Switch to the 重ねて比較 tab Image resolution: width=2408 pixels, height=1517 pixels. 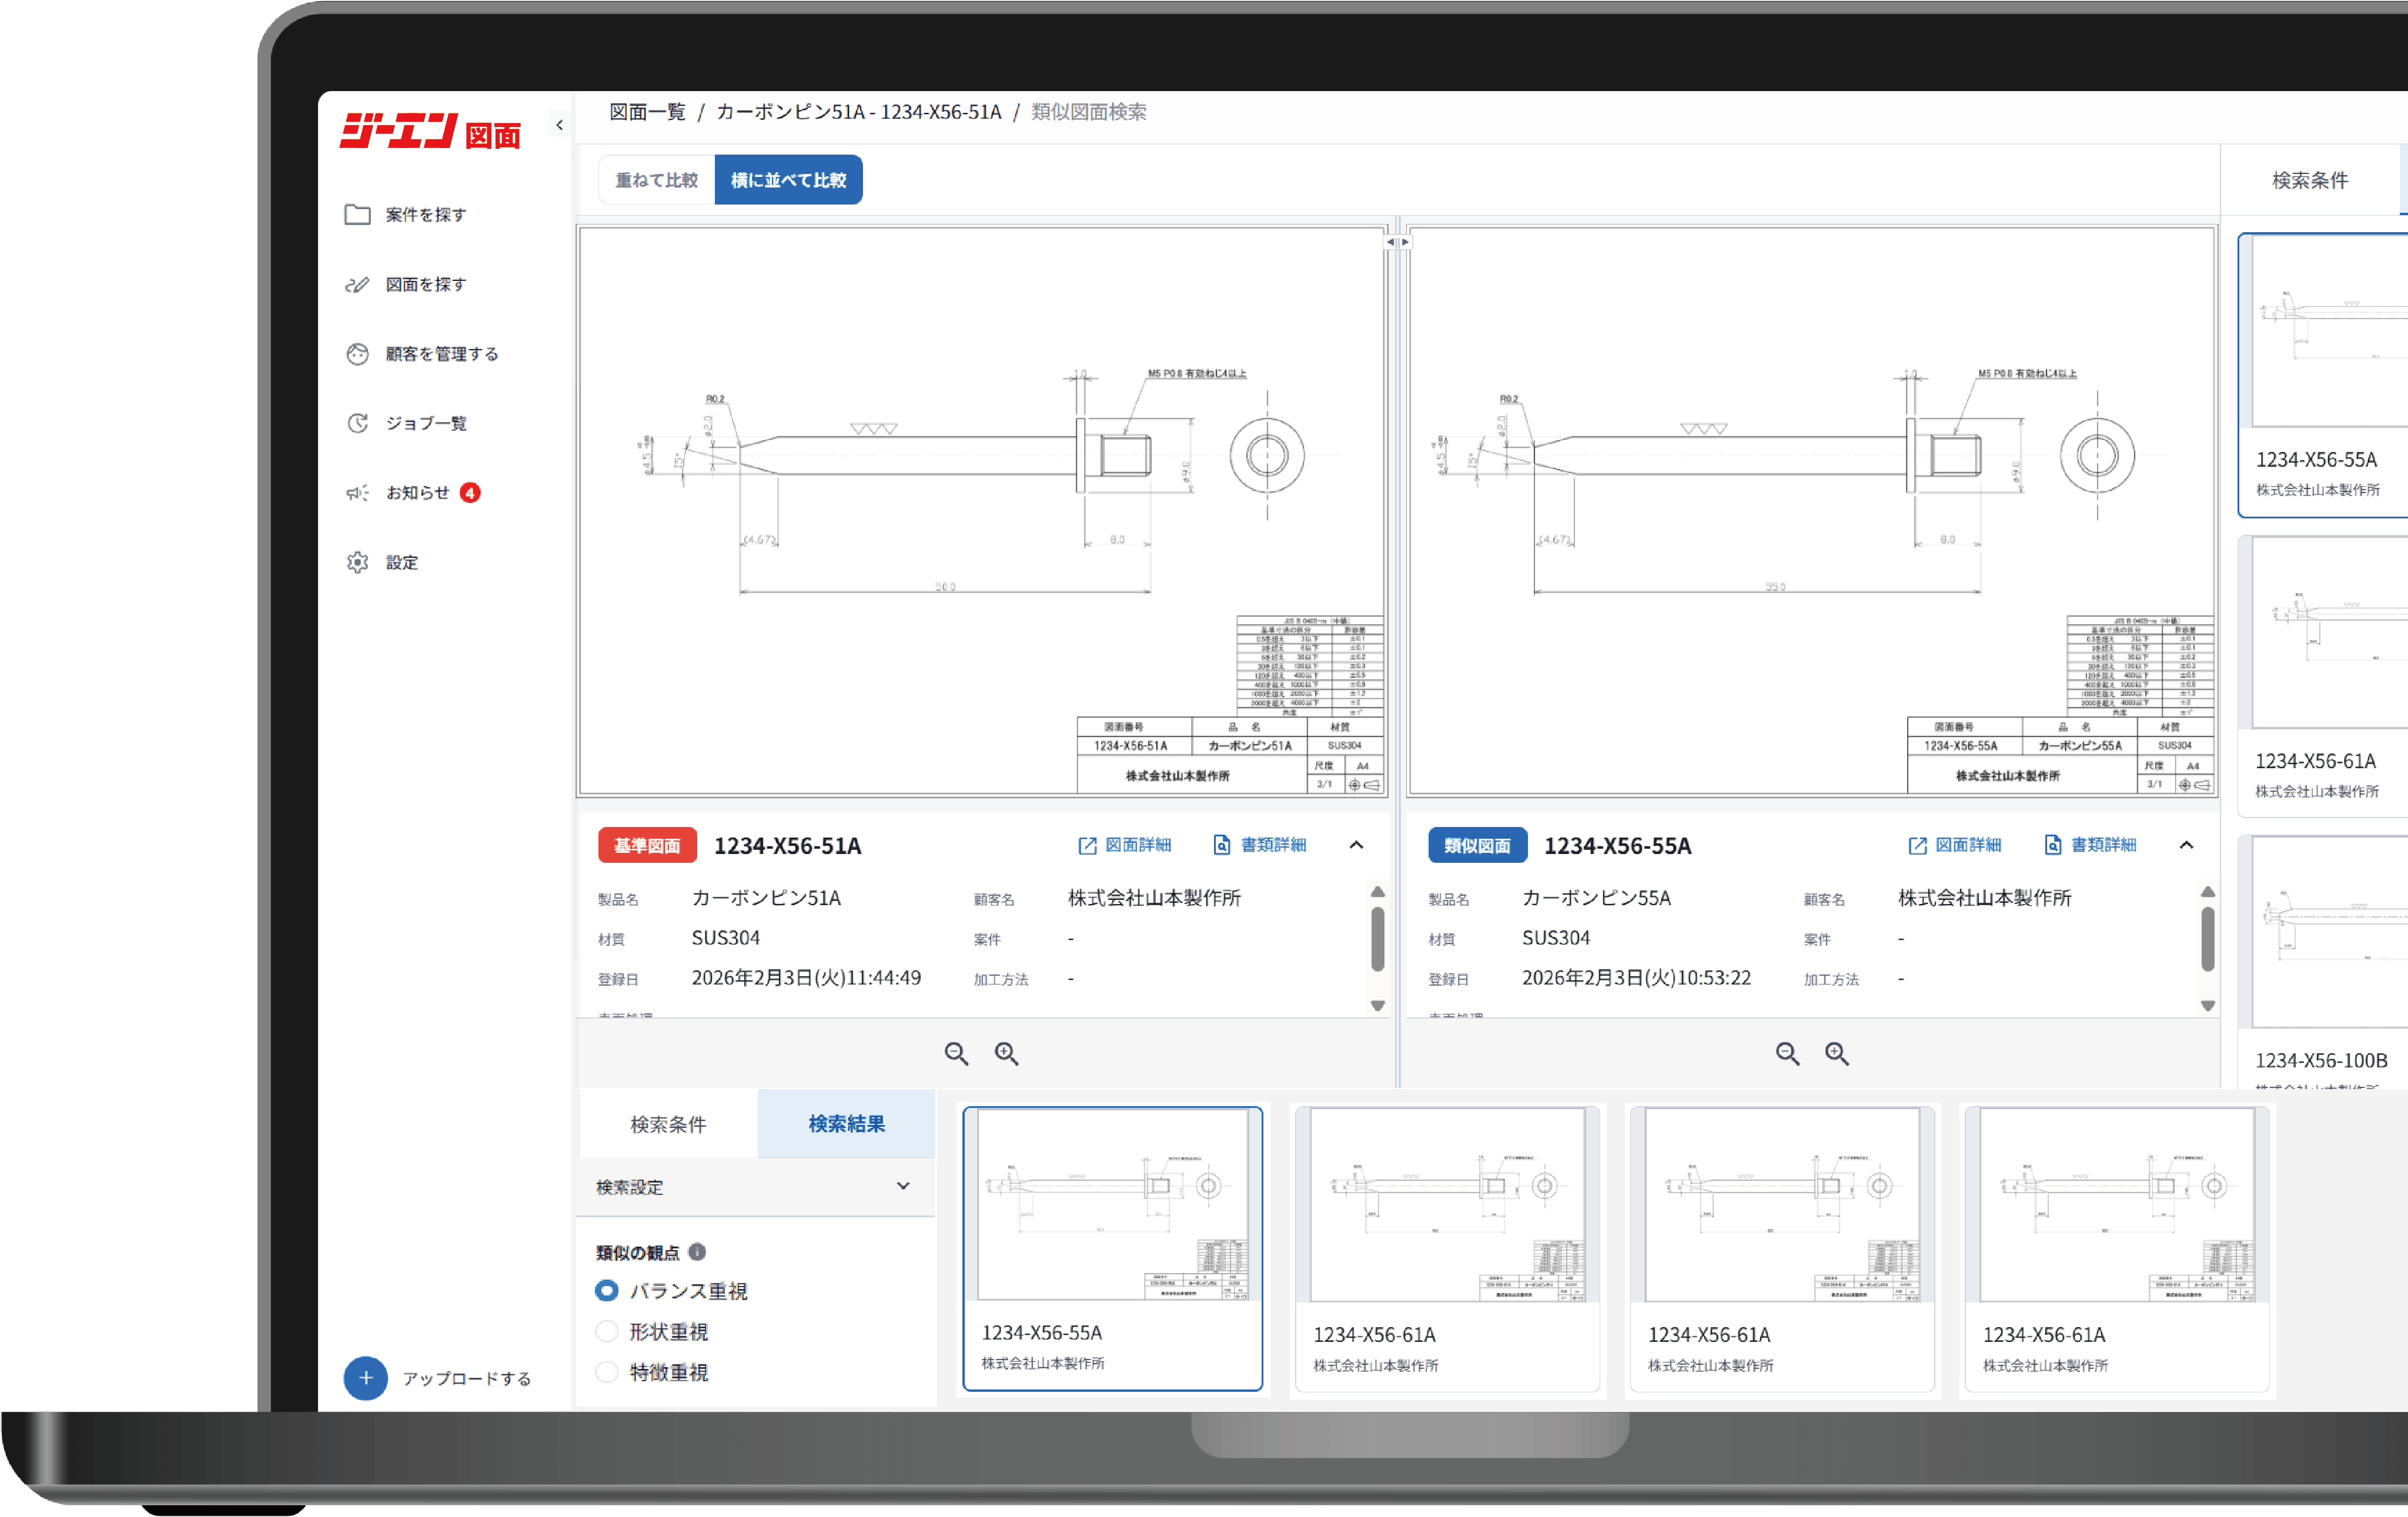(656, 180)
